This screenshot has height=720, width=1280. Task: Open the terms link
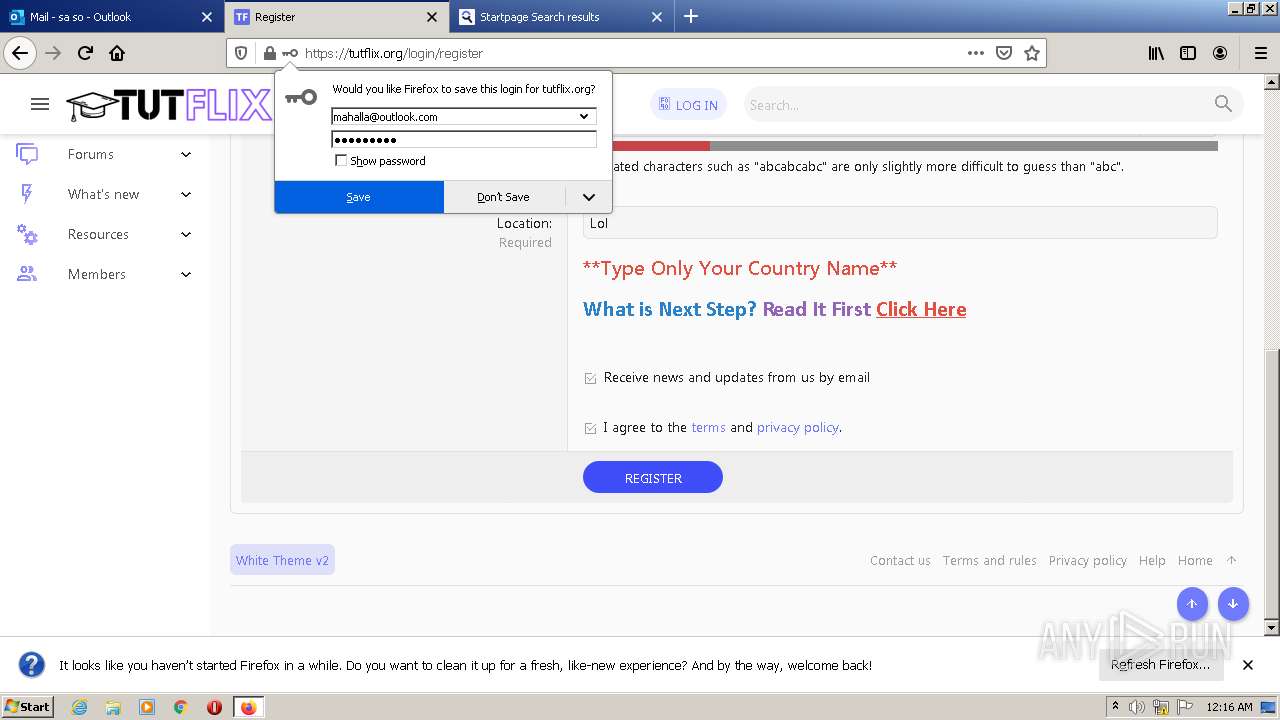pos(708,427)
